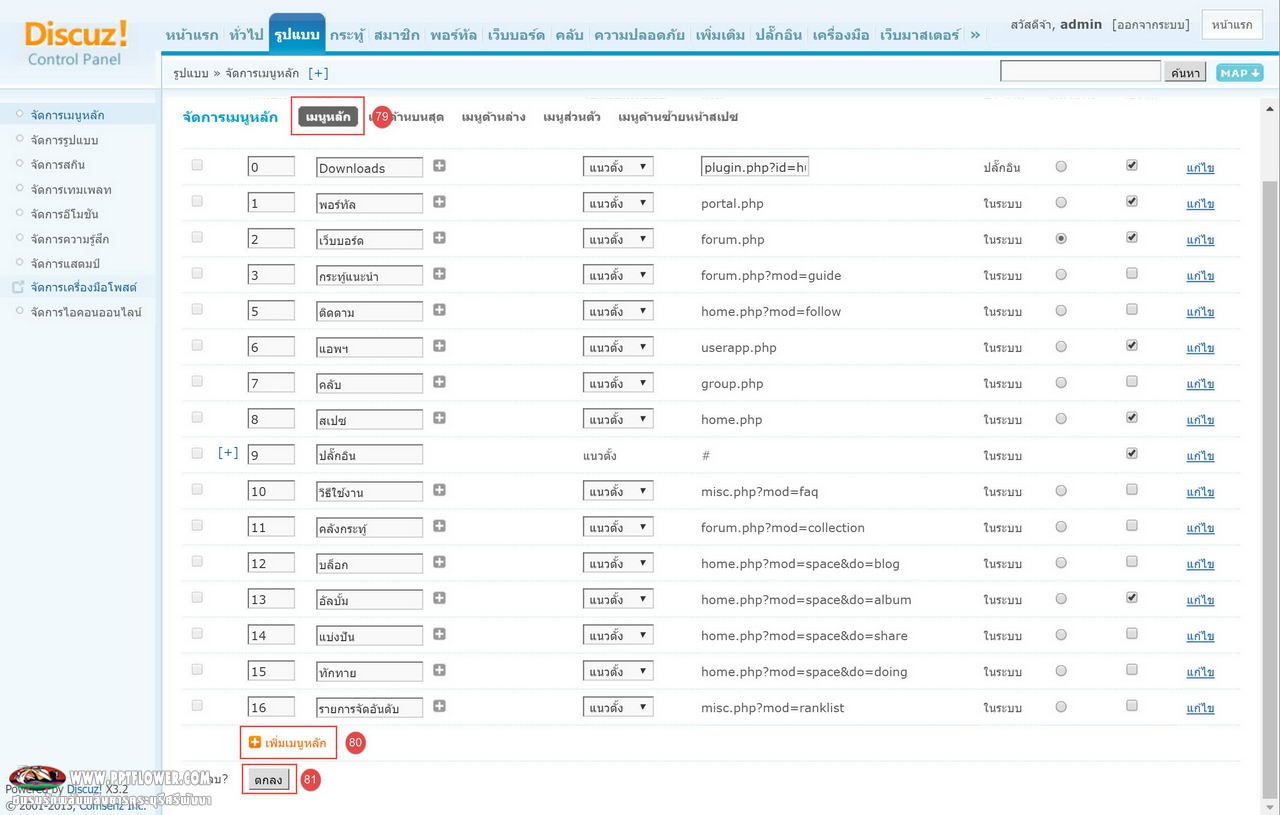Viewport: 1280px width, 815px height.
Task: Open the เว็บบอร์ด top navigation menu
Action: (x=516, y=35)
